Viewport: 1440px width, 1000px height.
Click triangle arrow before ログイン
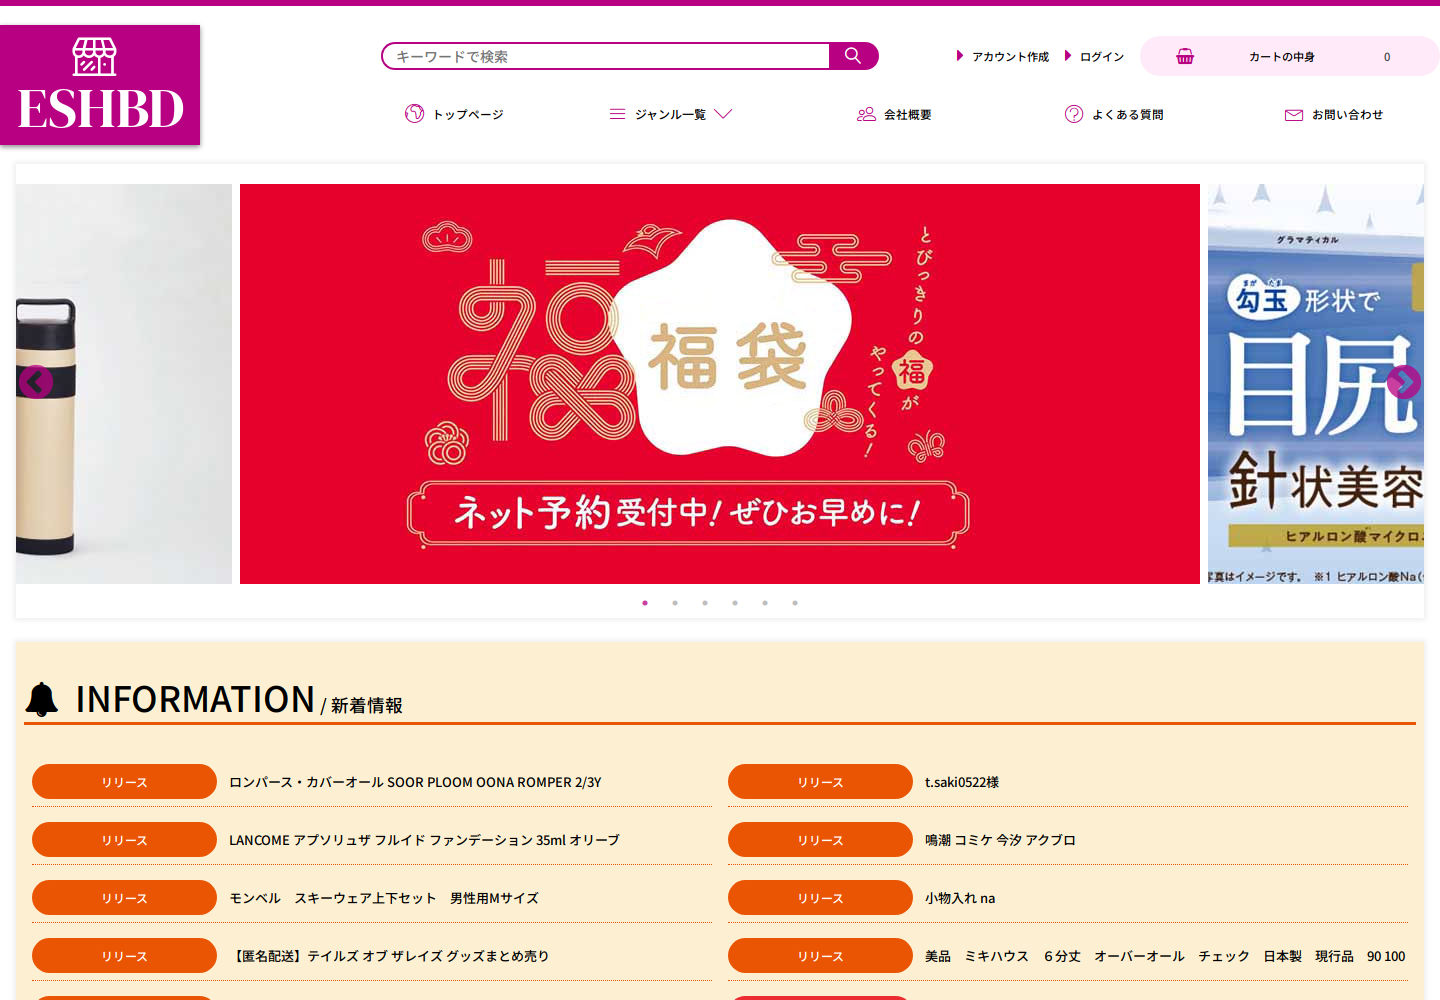click(1068, 56)
